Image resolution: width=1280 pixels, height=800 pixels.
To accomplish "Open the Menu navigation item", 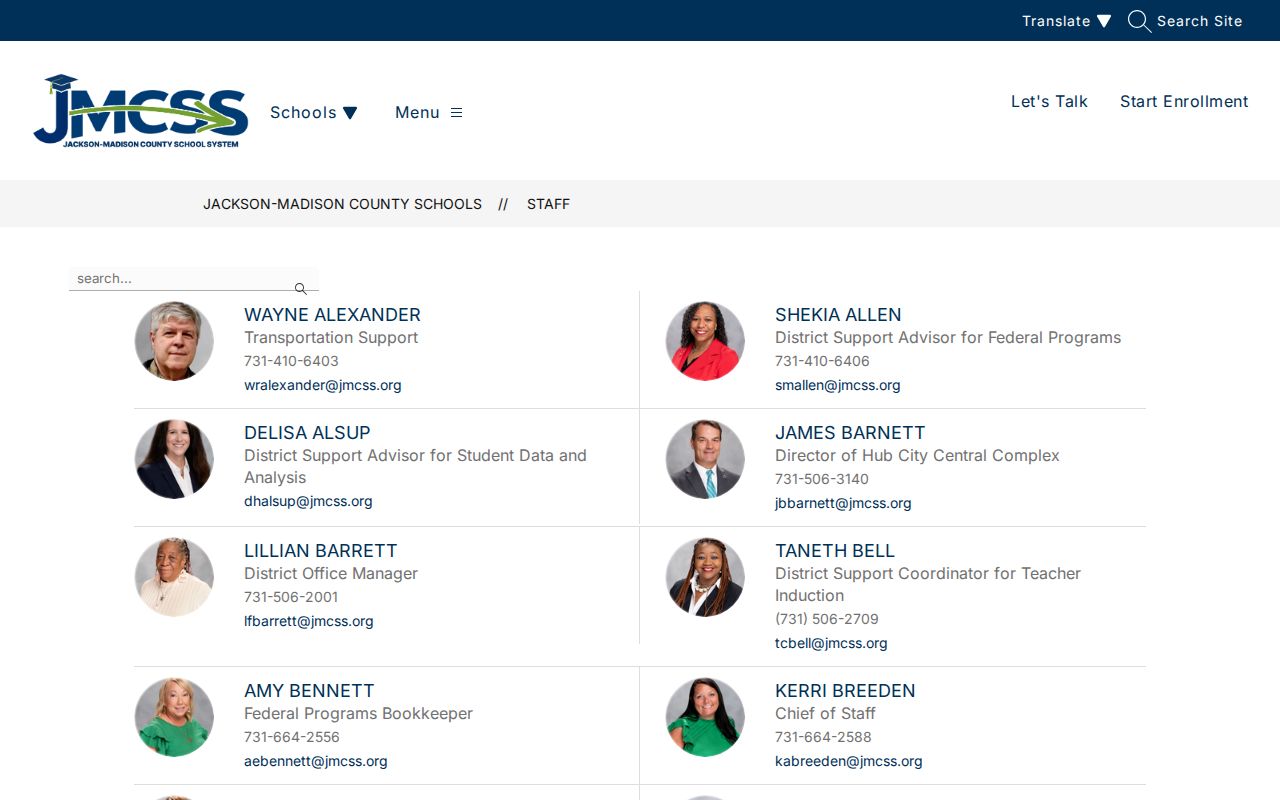I will pyautogui.click(x=428, y=113).
